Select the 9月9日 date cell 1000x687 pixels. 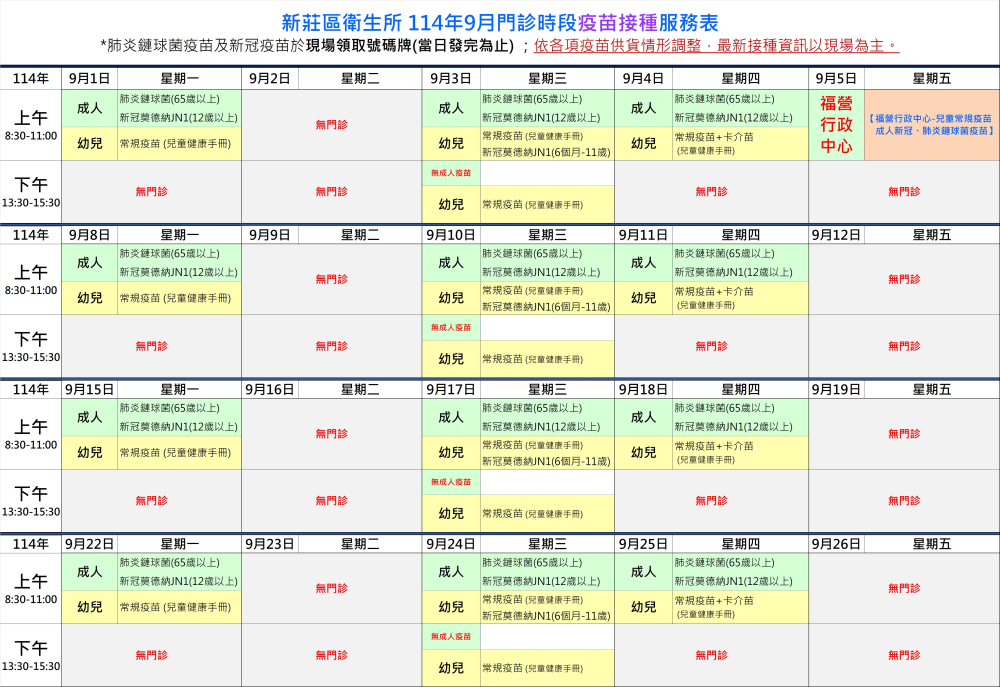pyautogui.click(x=270, y=235)
